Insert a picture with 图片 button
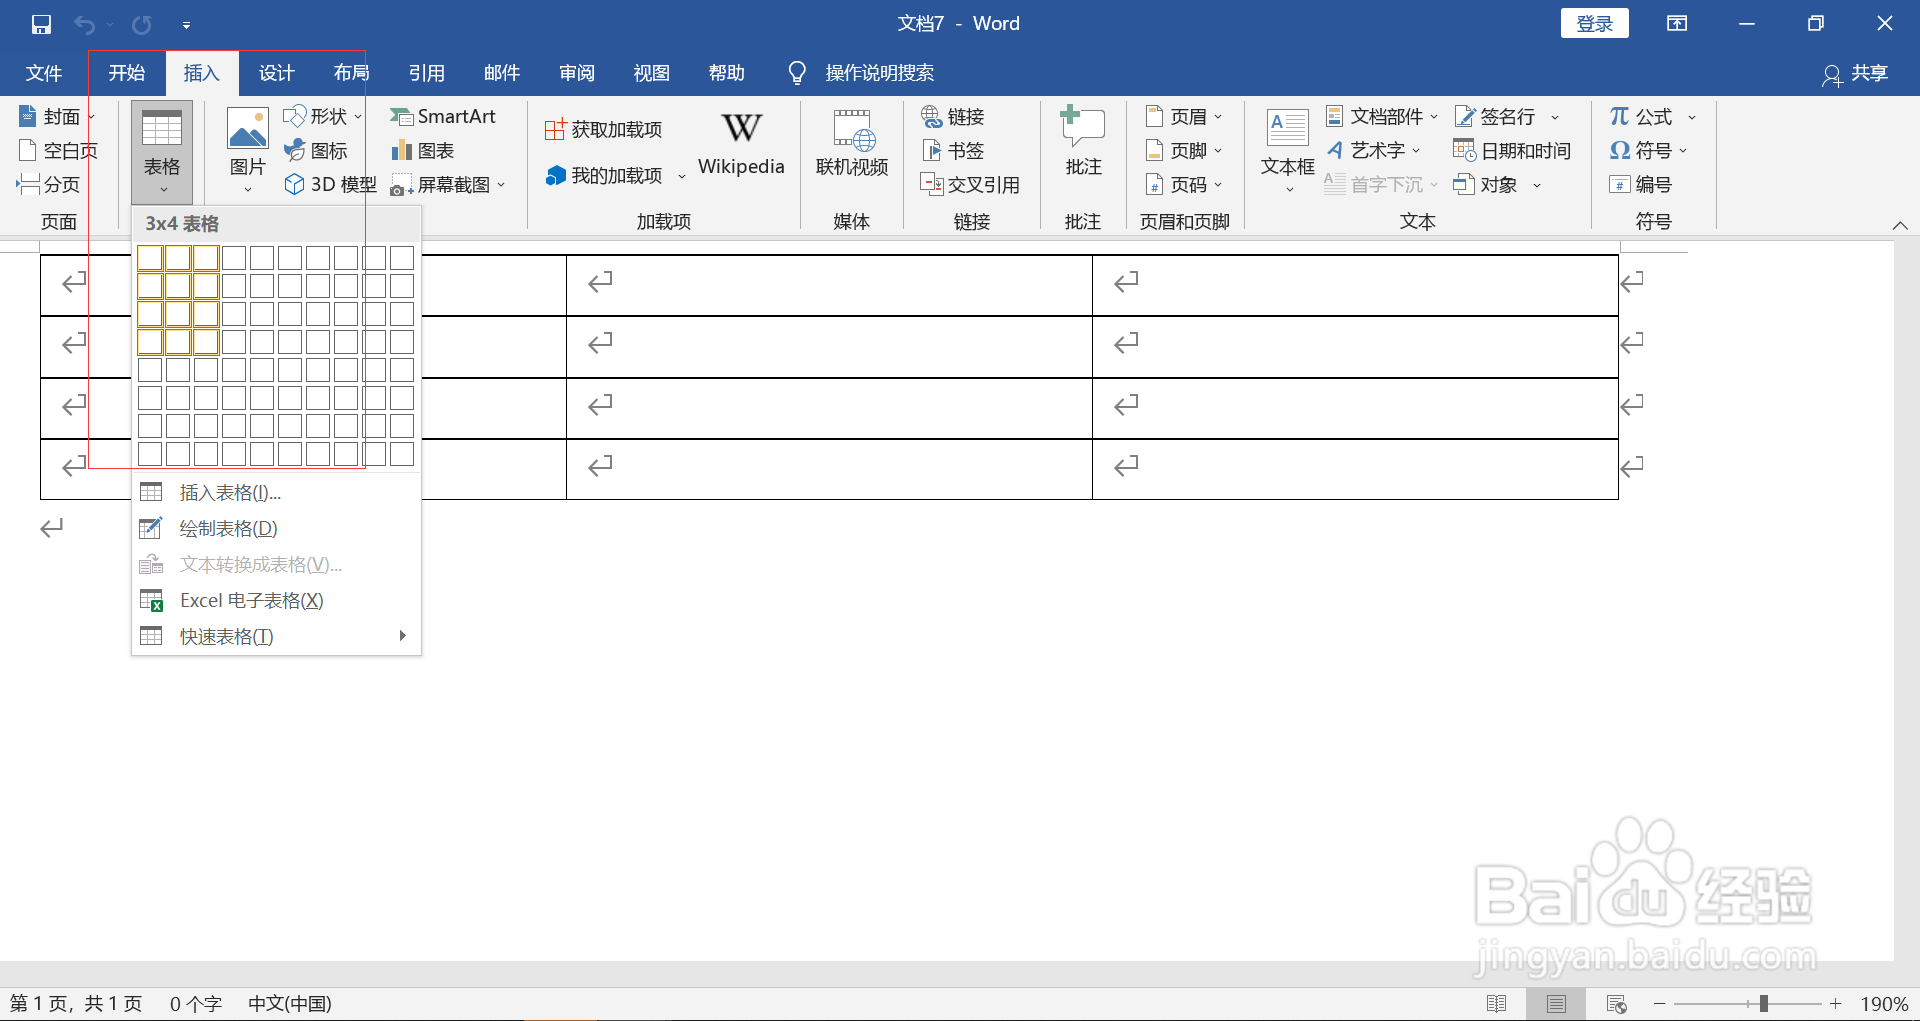1920x1021 pixels. (x=248, y=150)
